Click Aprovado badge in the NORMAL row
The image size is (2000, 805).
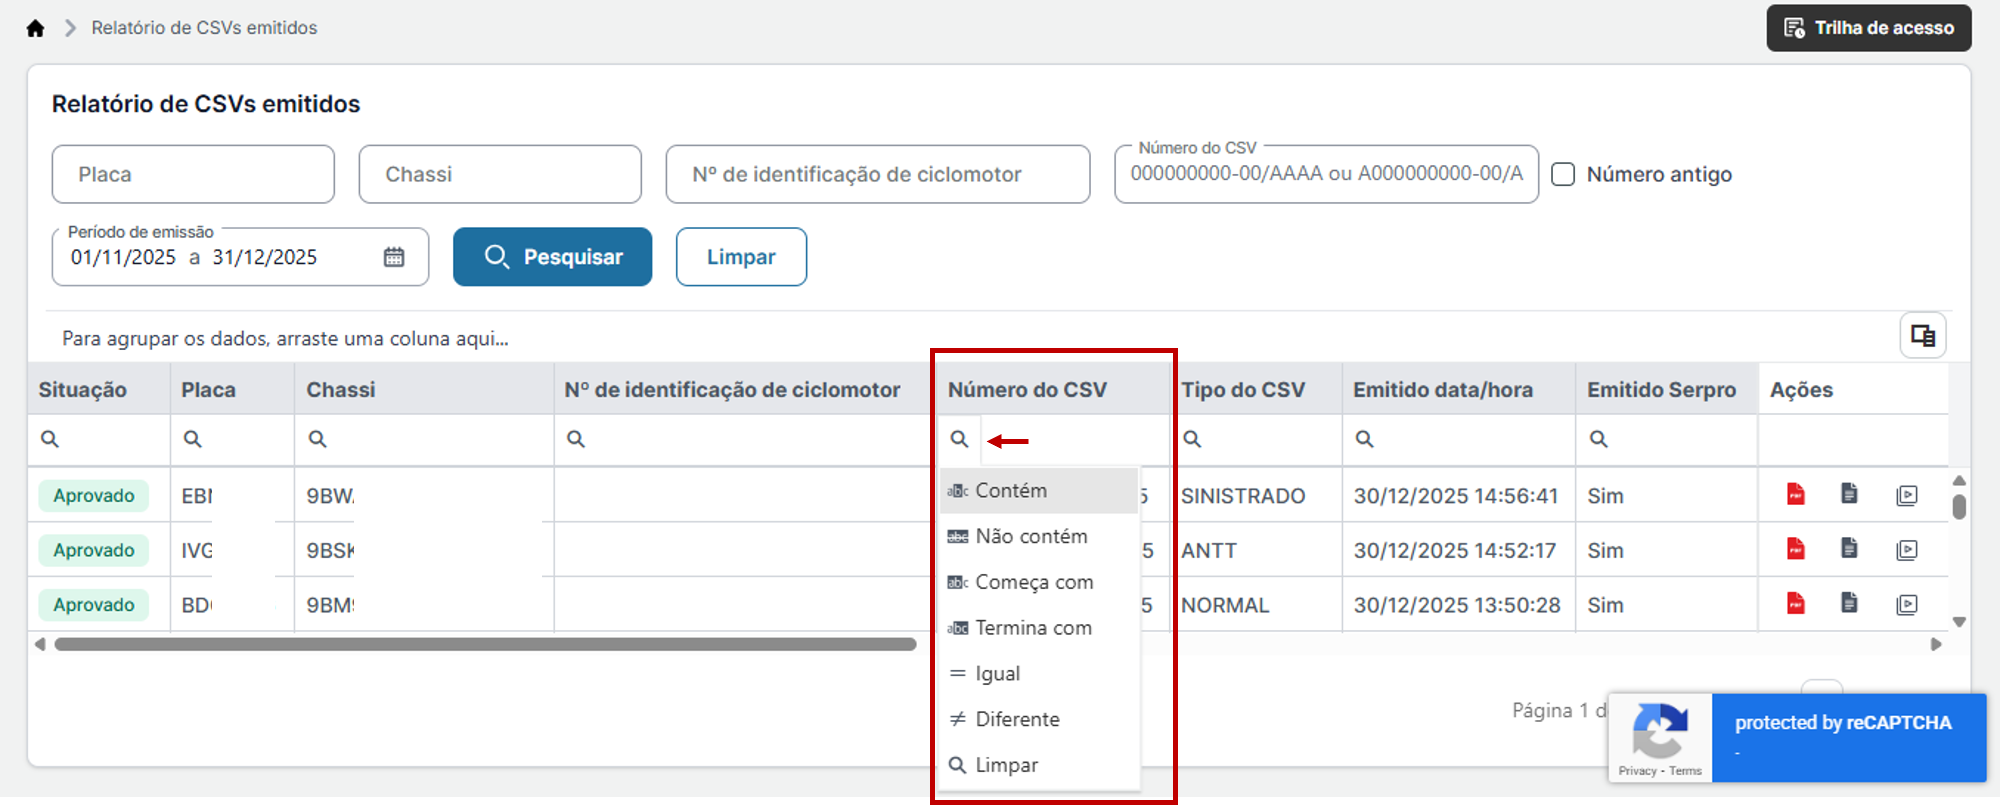94,605
